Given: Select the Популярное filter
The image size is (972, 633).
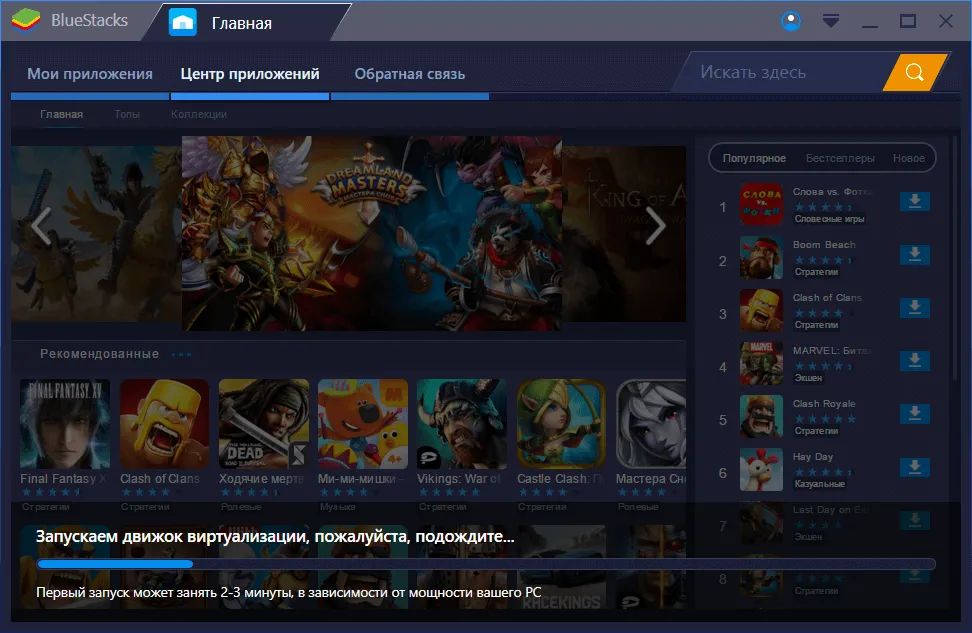Looking at the screenshot, I should pyautogui.click(x=754, y=158).
